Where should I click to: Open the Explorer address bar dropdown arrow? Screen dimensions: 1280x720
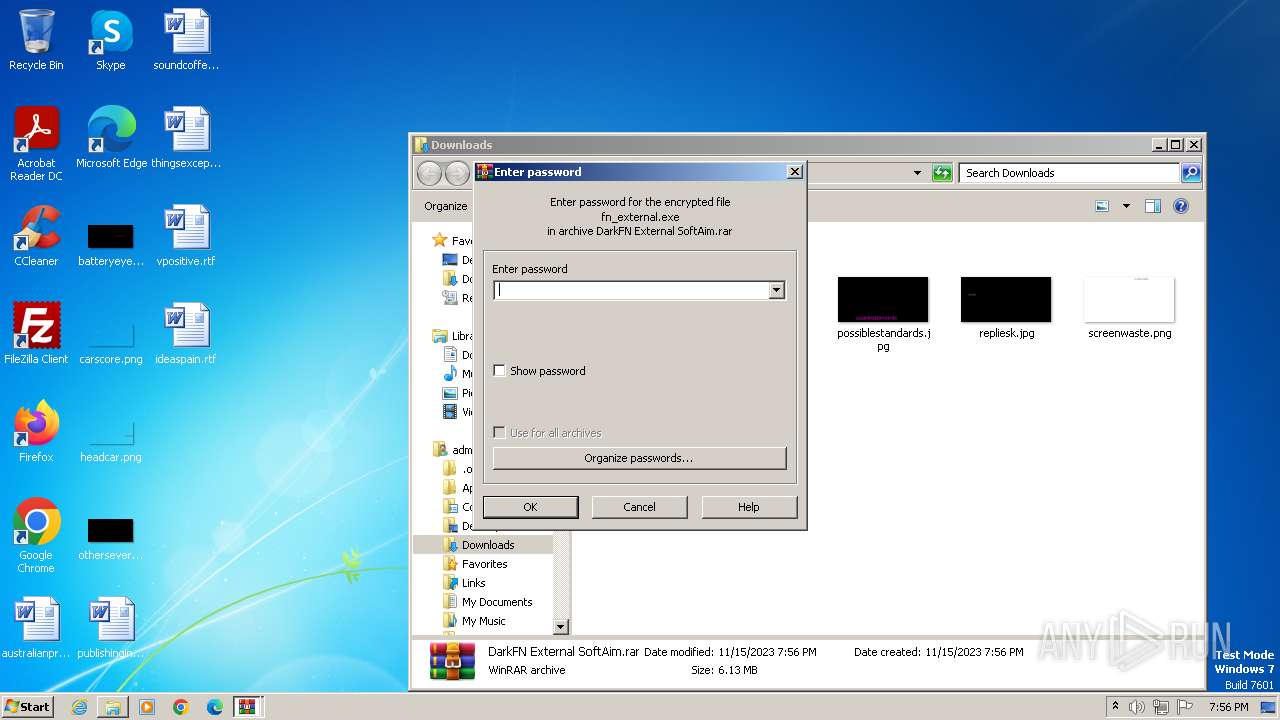917,173
